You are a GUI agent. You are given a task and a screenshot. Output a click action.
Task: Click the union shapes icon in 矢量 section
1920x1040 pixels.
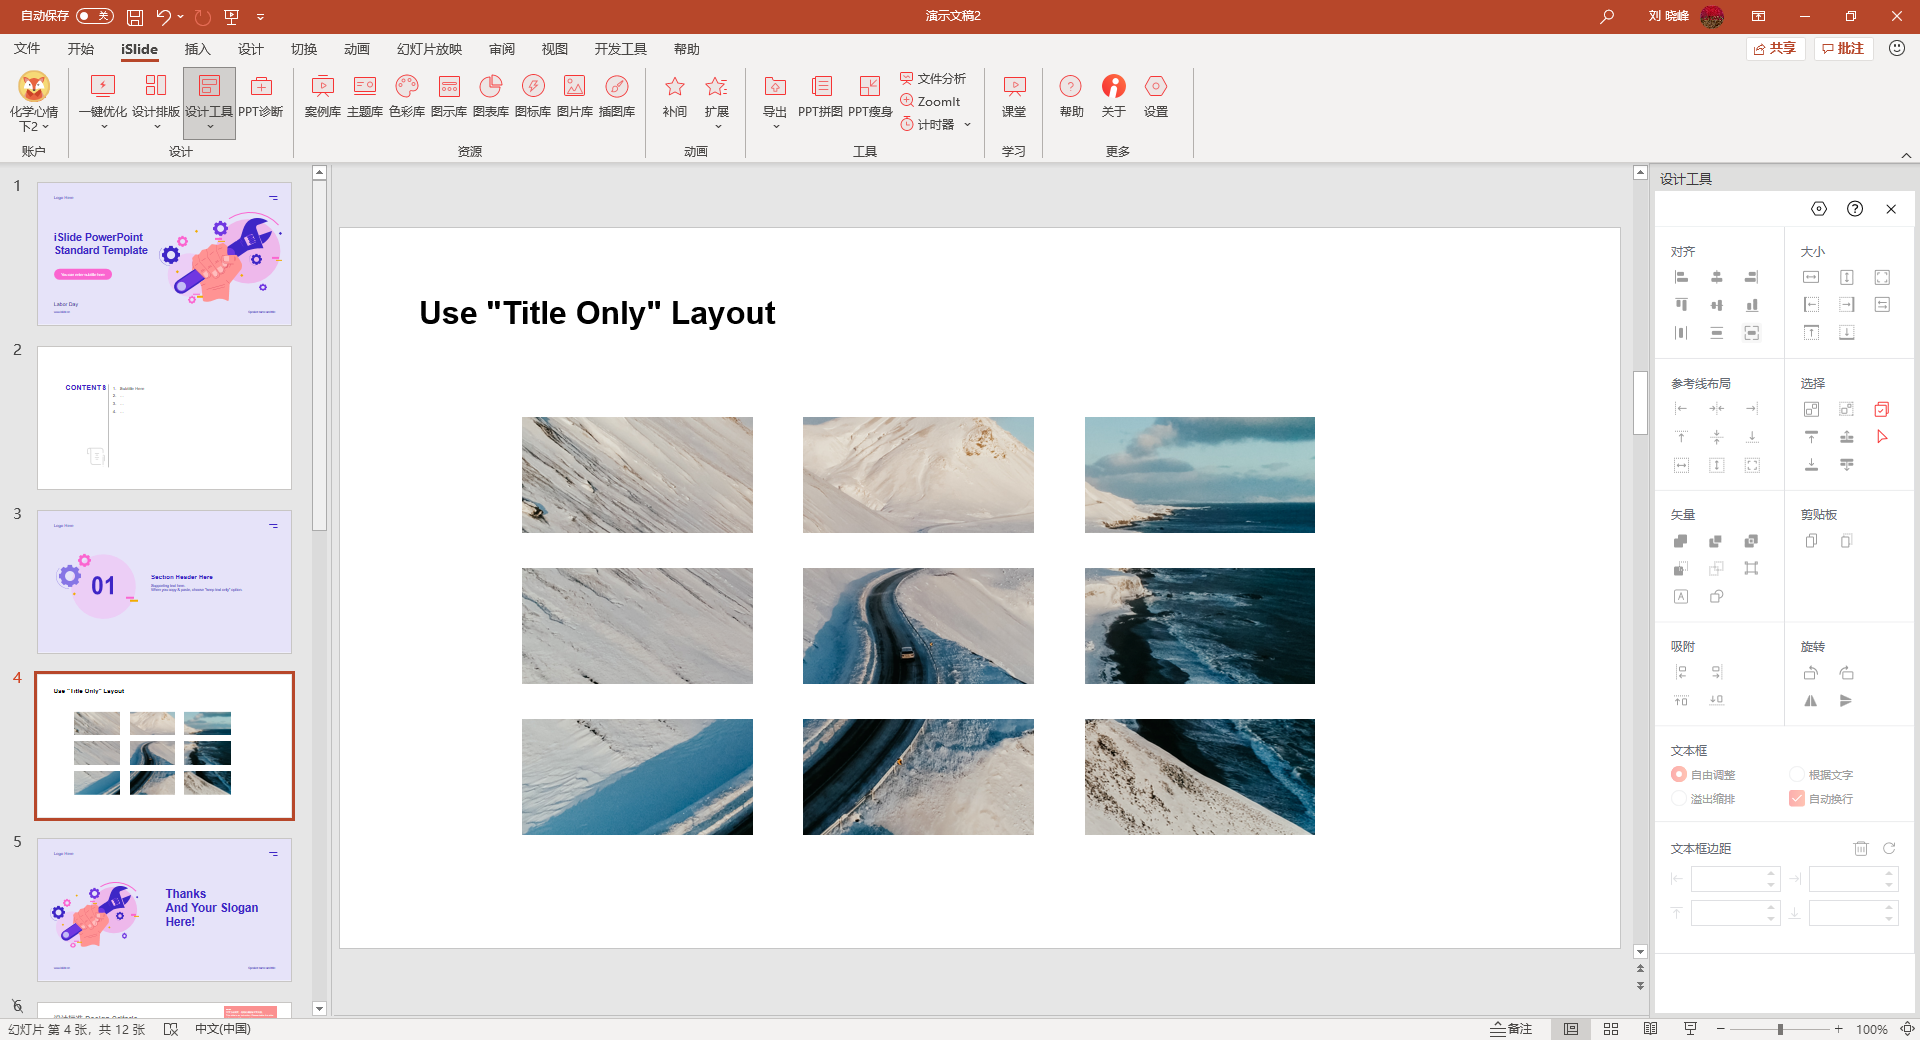(x=1681, y=541)
